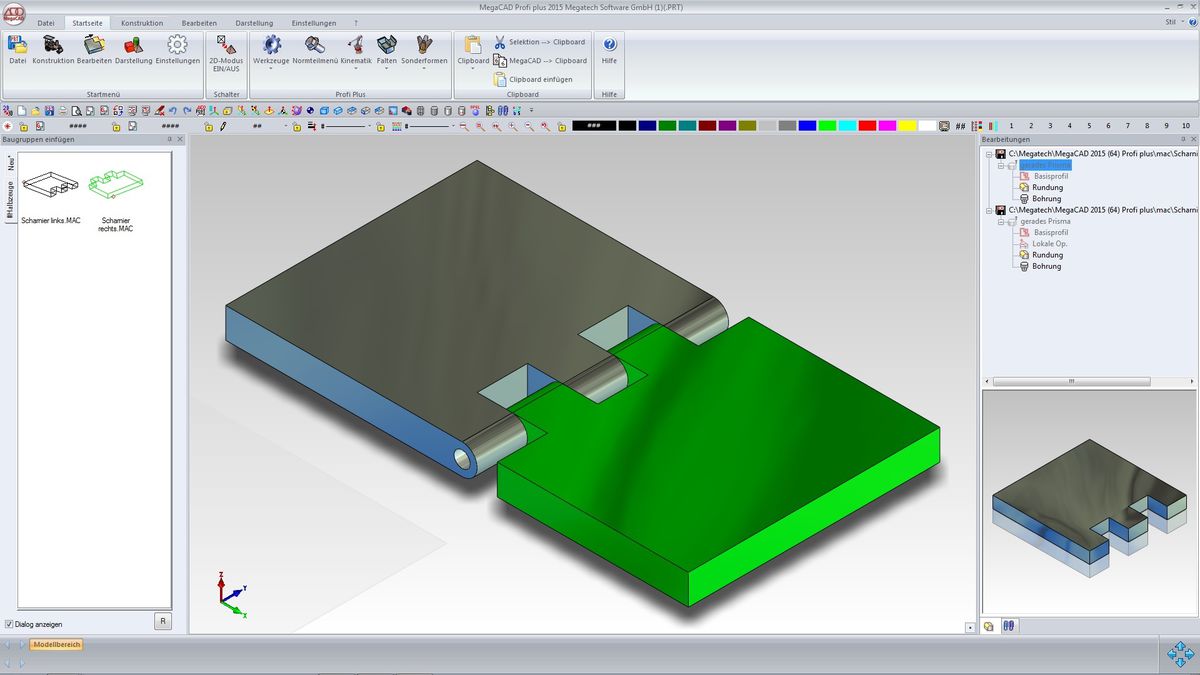Click Selektion to Clipboard scissors icon
Screen dimensions: 1200x675
(501, 42)
